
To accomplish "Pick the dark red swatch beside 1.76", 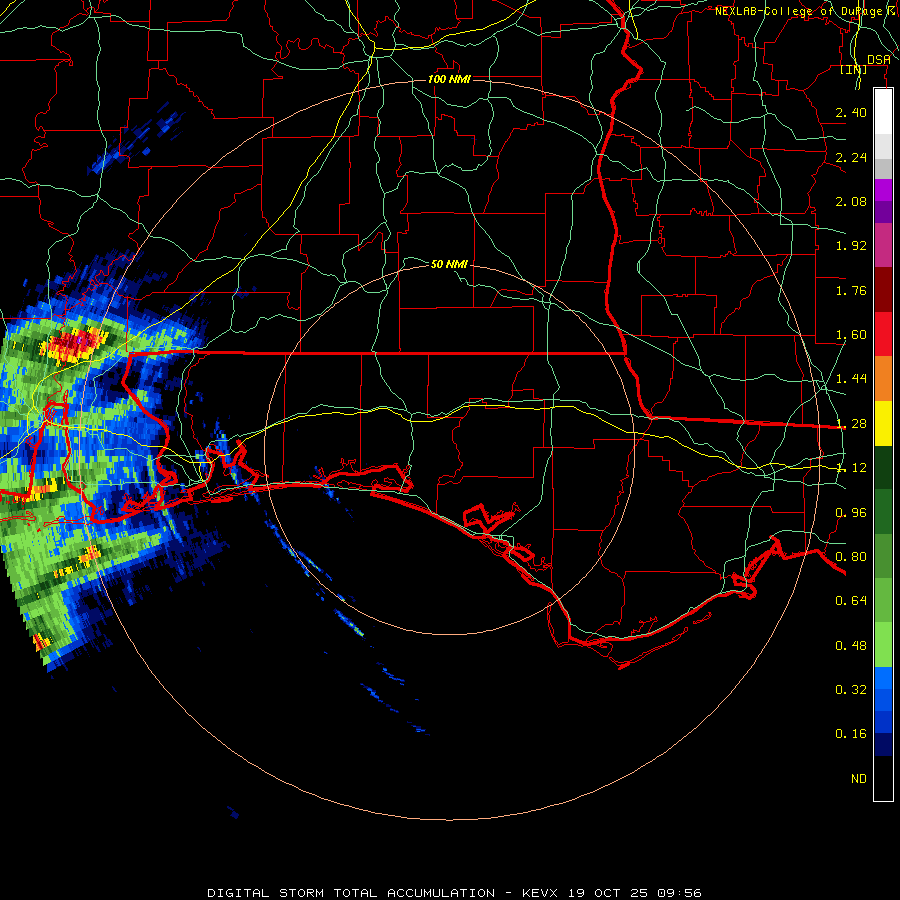I will point(883,290).
